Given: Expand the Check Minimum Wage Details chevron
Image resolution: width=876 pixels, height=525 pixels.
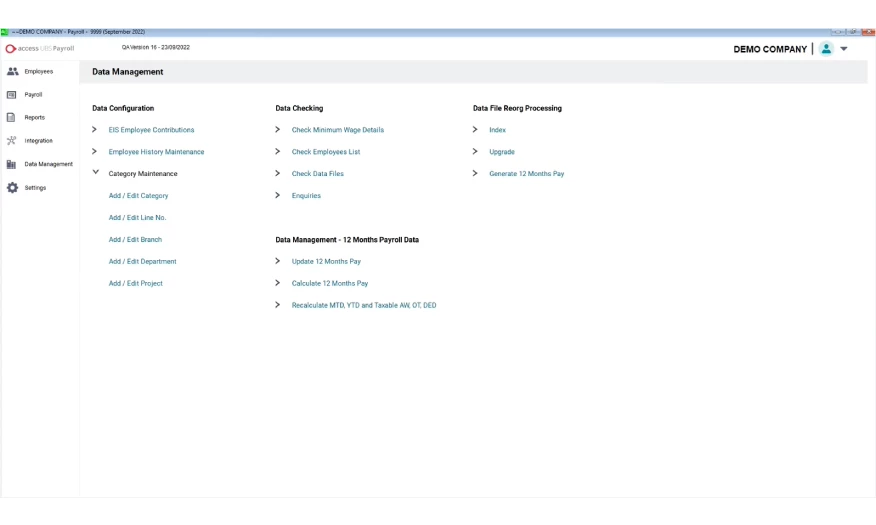Looking at the screenshot, I should (278, 130).
